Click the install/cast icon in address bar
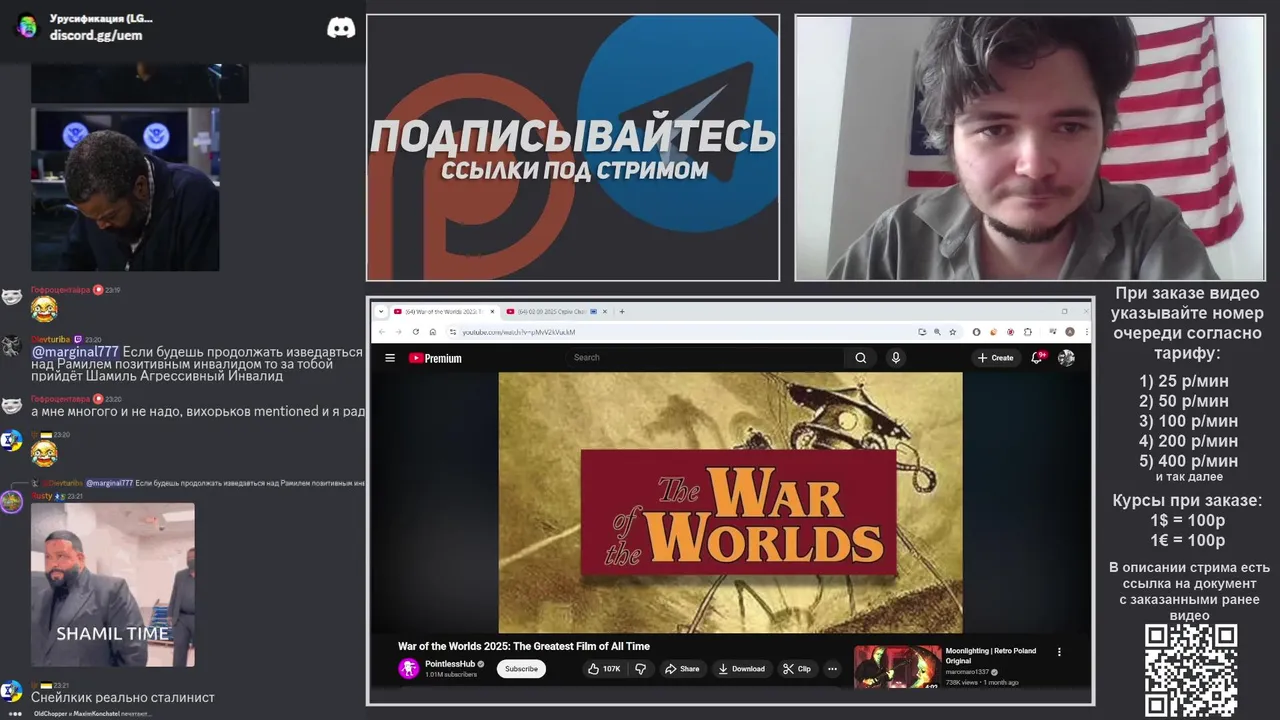Viewport: 1280px width, 720px height. pyautogui.click(x=922, y=332)
